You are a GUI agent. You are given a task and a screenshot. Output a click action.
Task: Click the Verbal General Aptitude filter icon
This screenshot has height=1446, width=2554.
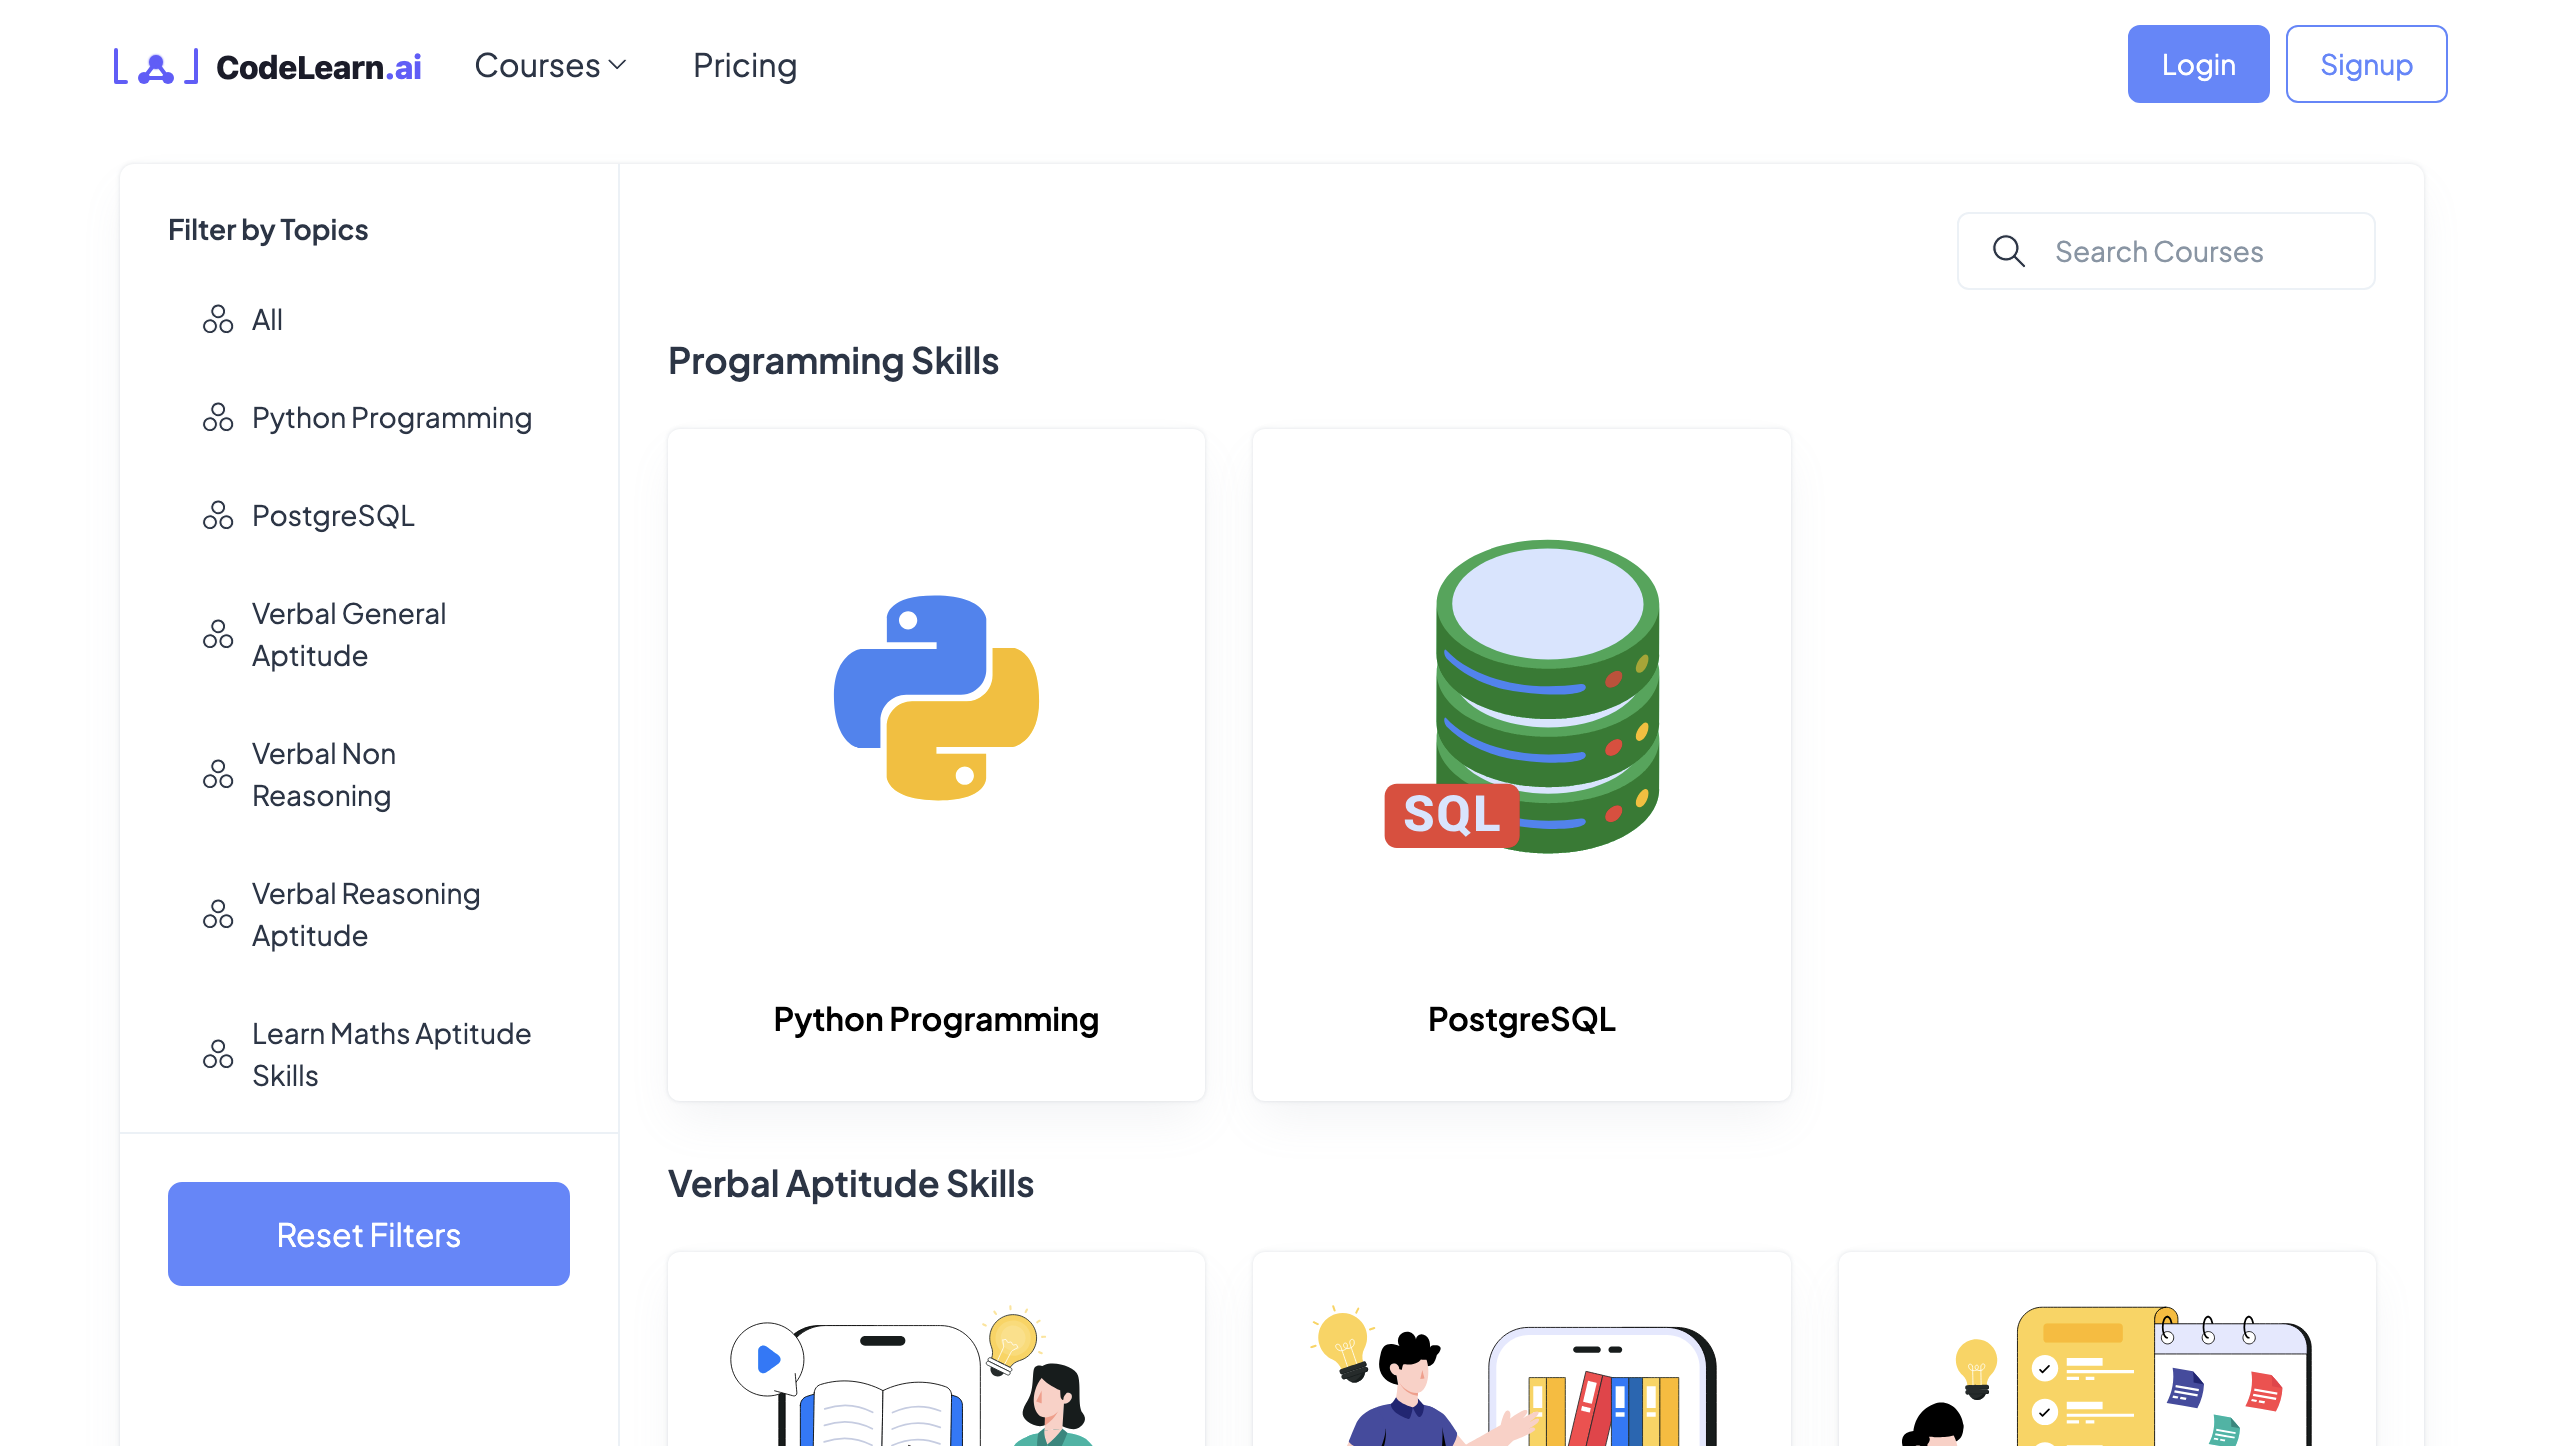[x=218, y=635]
